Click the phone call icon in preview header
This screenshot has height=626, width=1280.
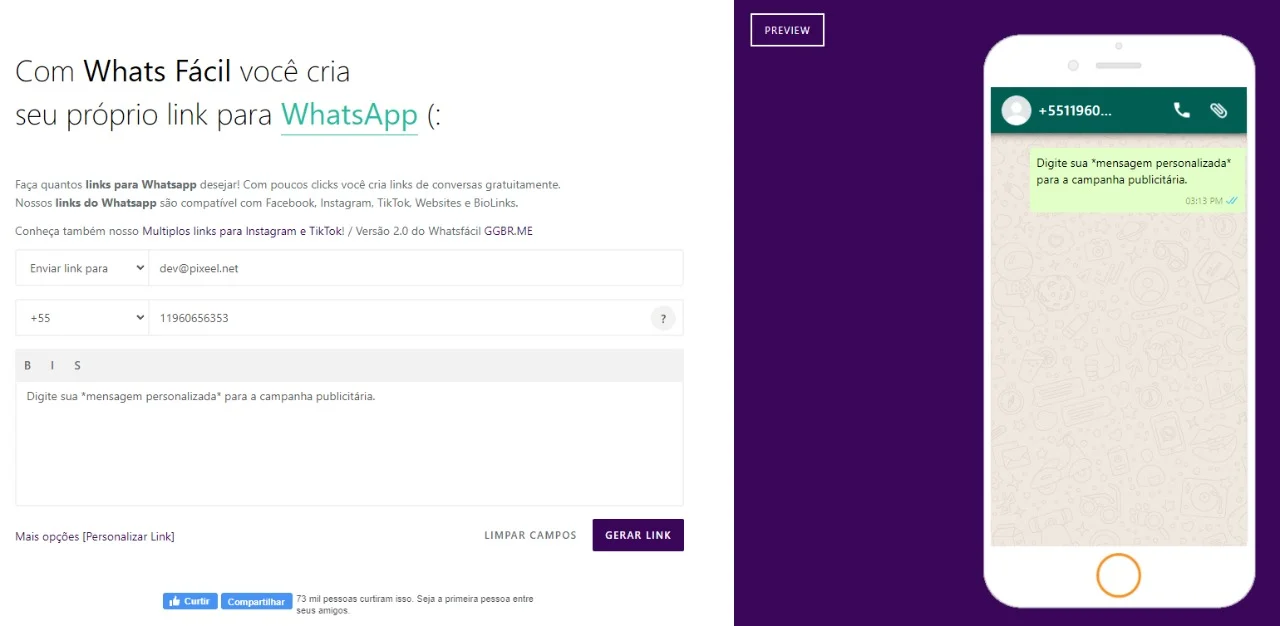pos(1181,110)
